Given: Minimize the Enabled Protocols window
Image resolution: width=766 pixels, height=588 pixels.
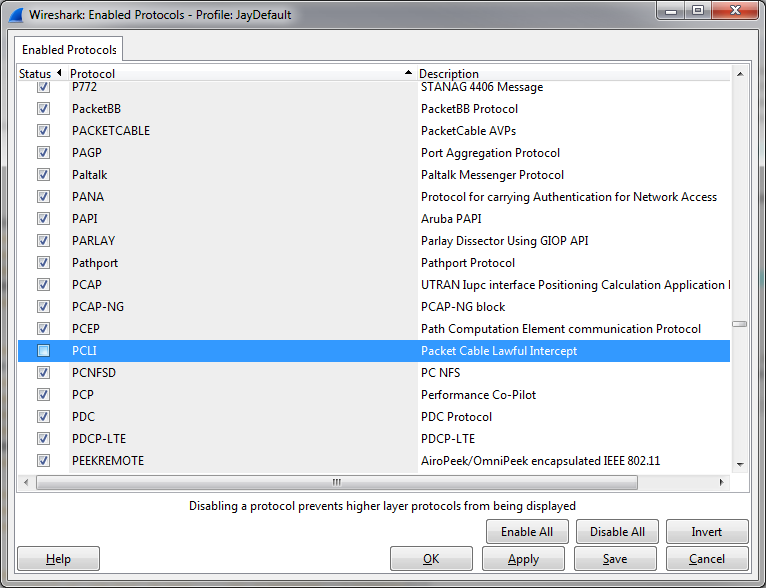Looking at the screenshot, I should coord(671,10).
